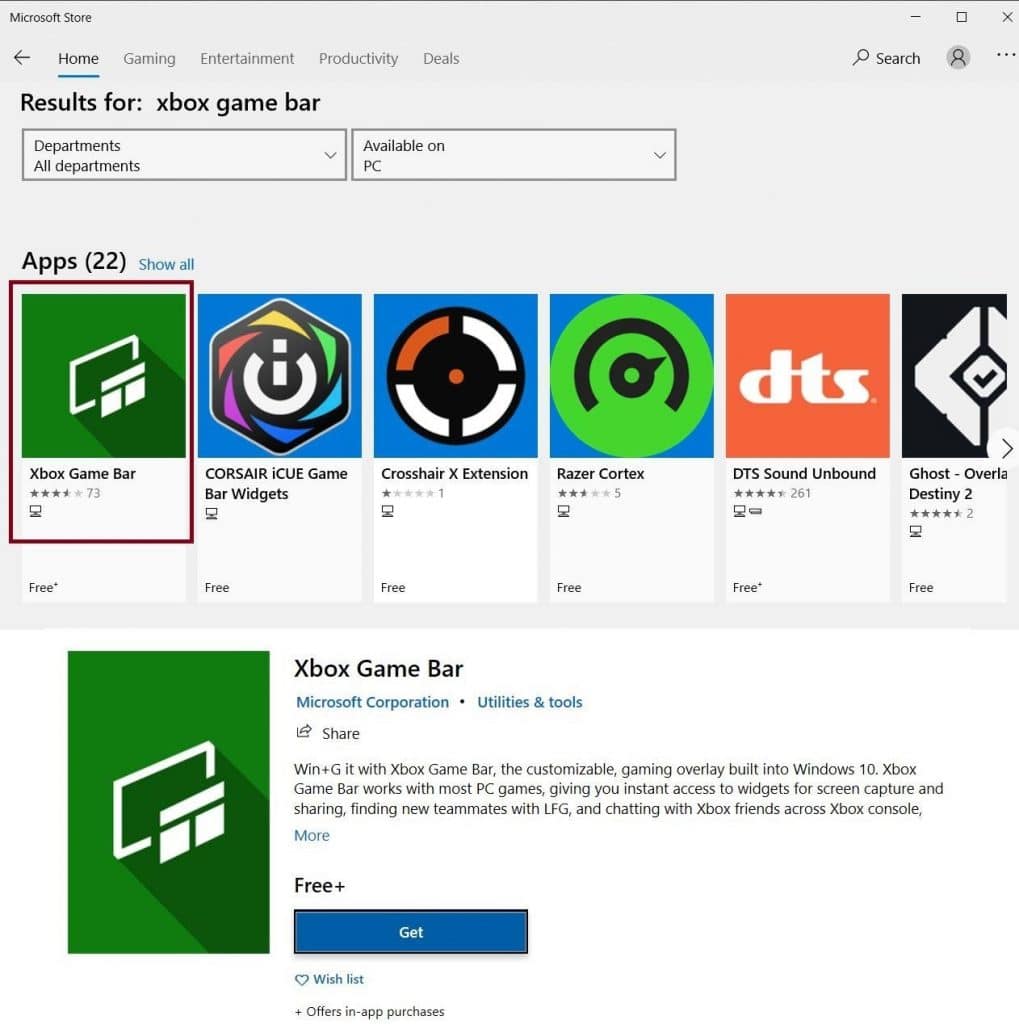Open the Departments filter dropdown
Screen dimensions: 1019x1024
pyautogui.click(x=183, y=155)
